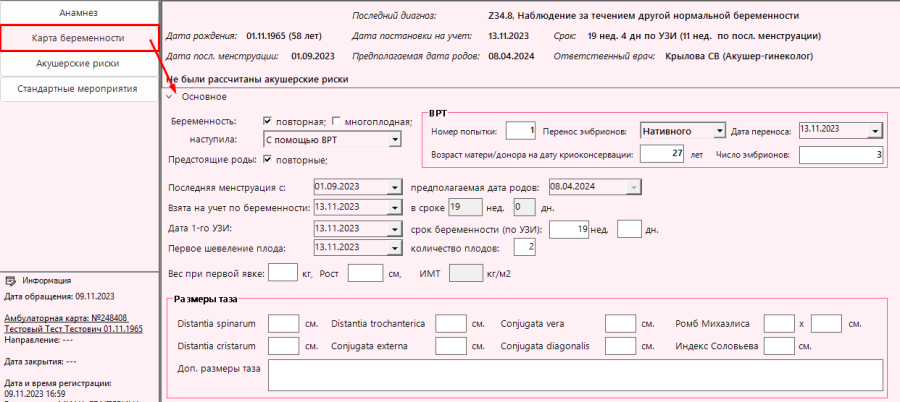
Task: Click the Номер попытки input field
Action: click(522, 131)
